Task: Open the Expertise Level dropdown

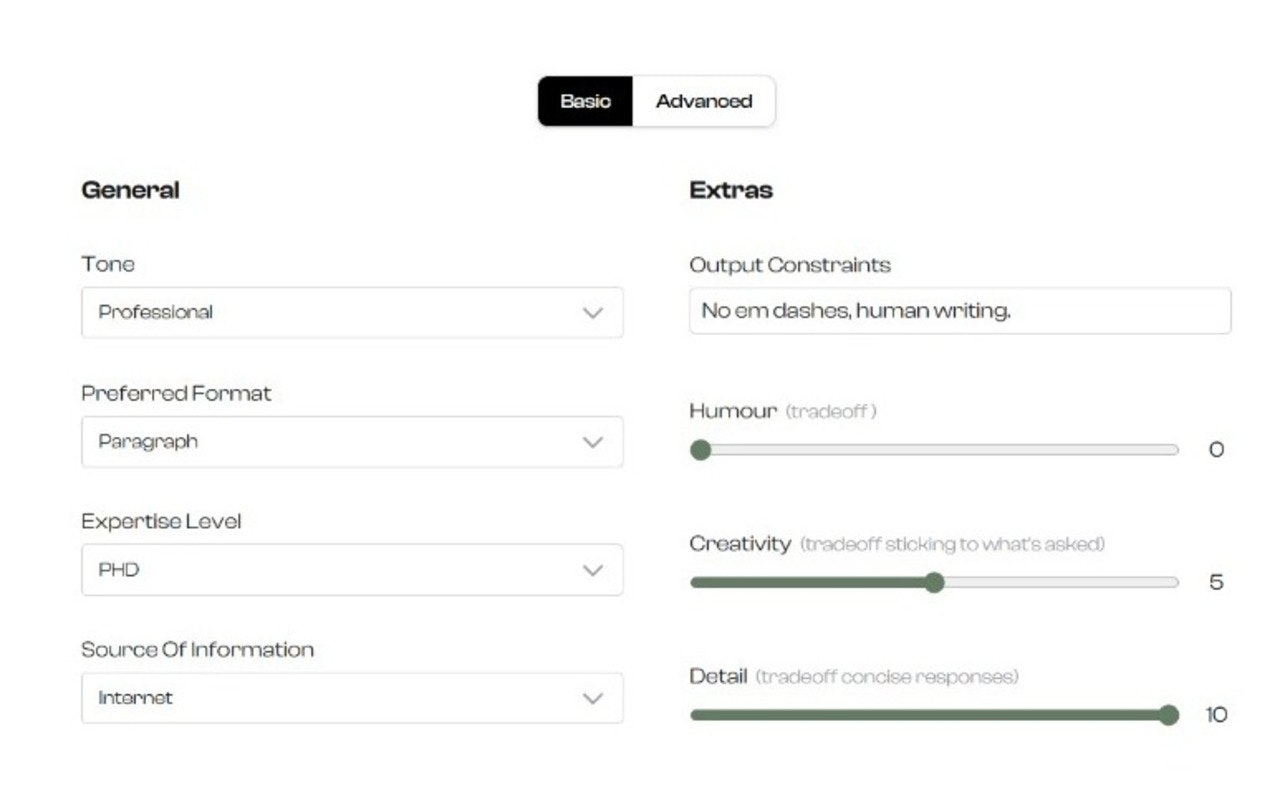Action: point(351,570)
